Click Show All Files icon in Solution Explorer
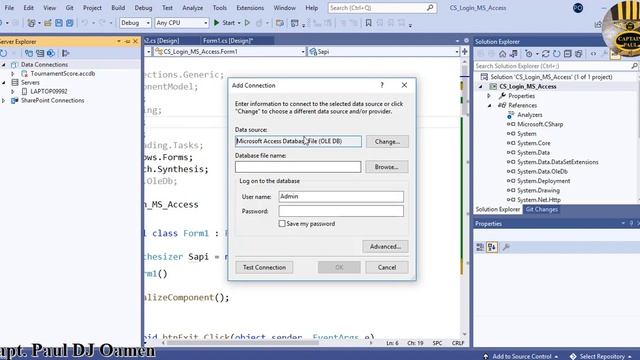Image resolution: width=640 pixels, height=360 pixels. pyautogui.click(x=578, y=54)
